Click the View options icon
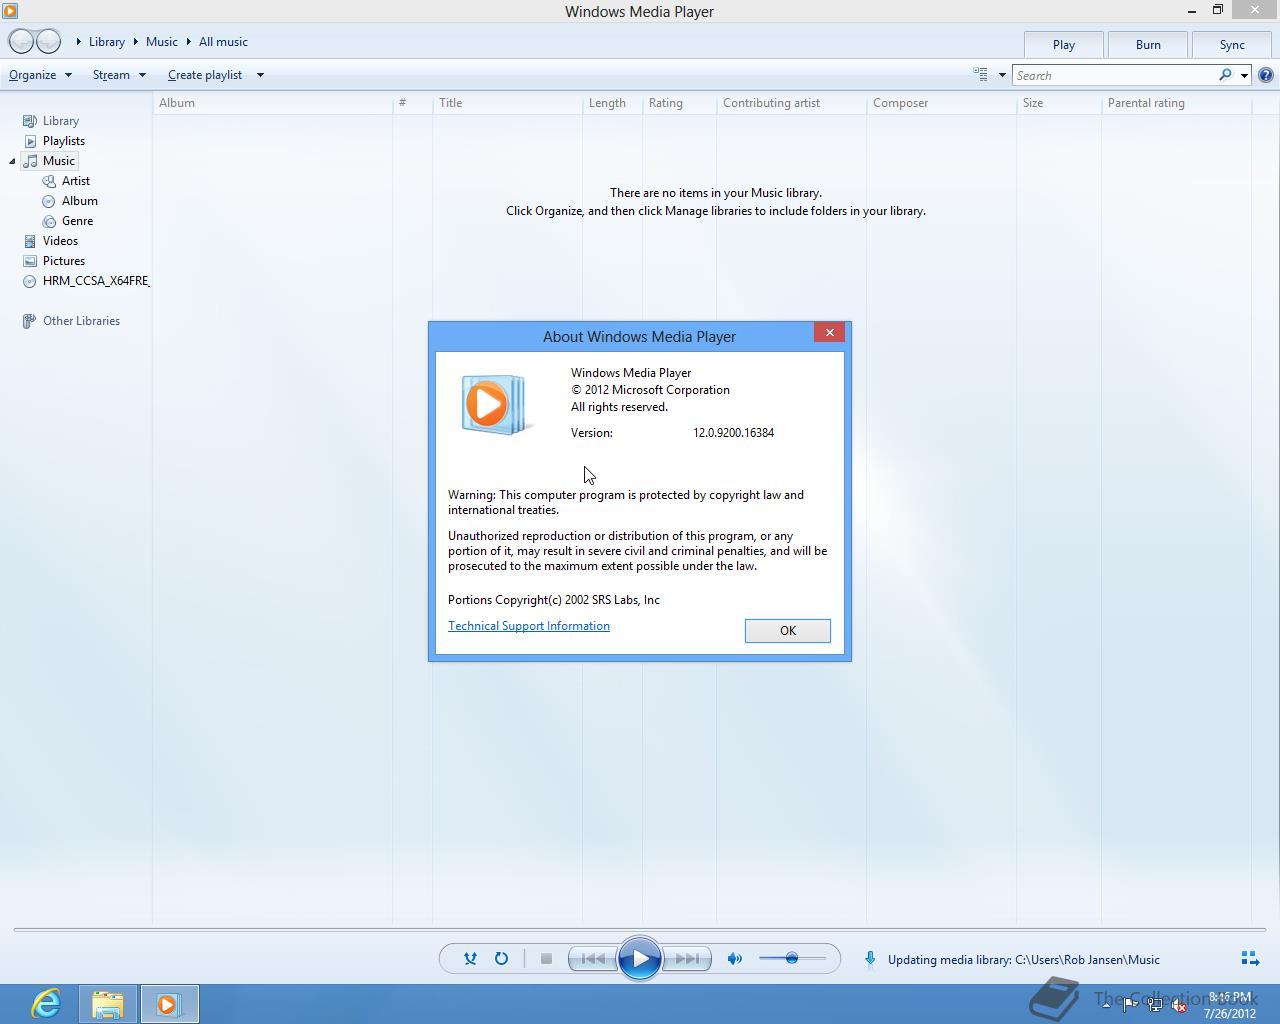 pyautogui.click(x=981, y=75)
